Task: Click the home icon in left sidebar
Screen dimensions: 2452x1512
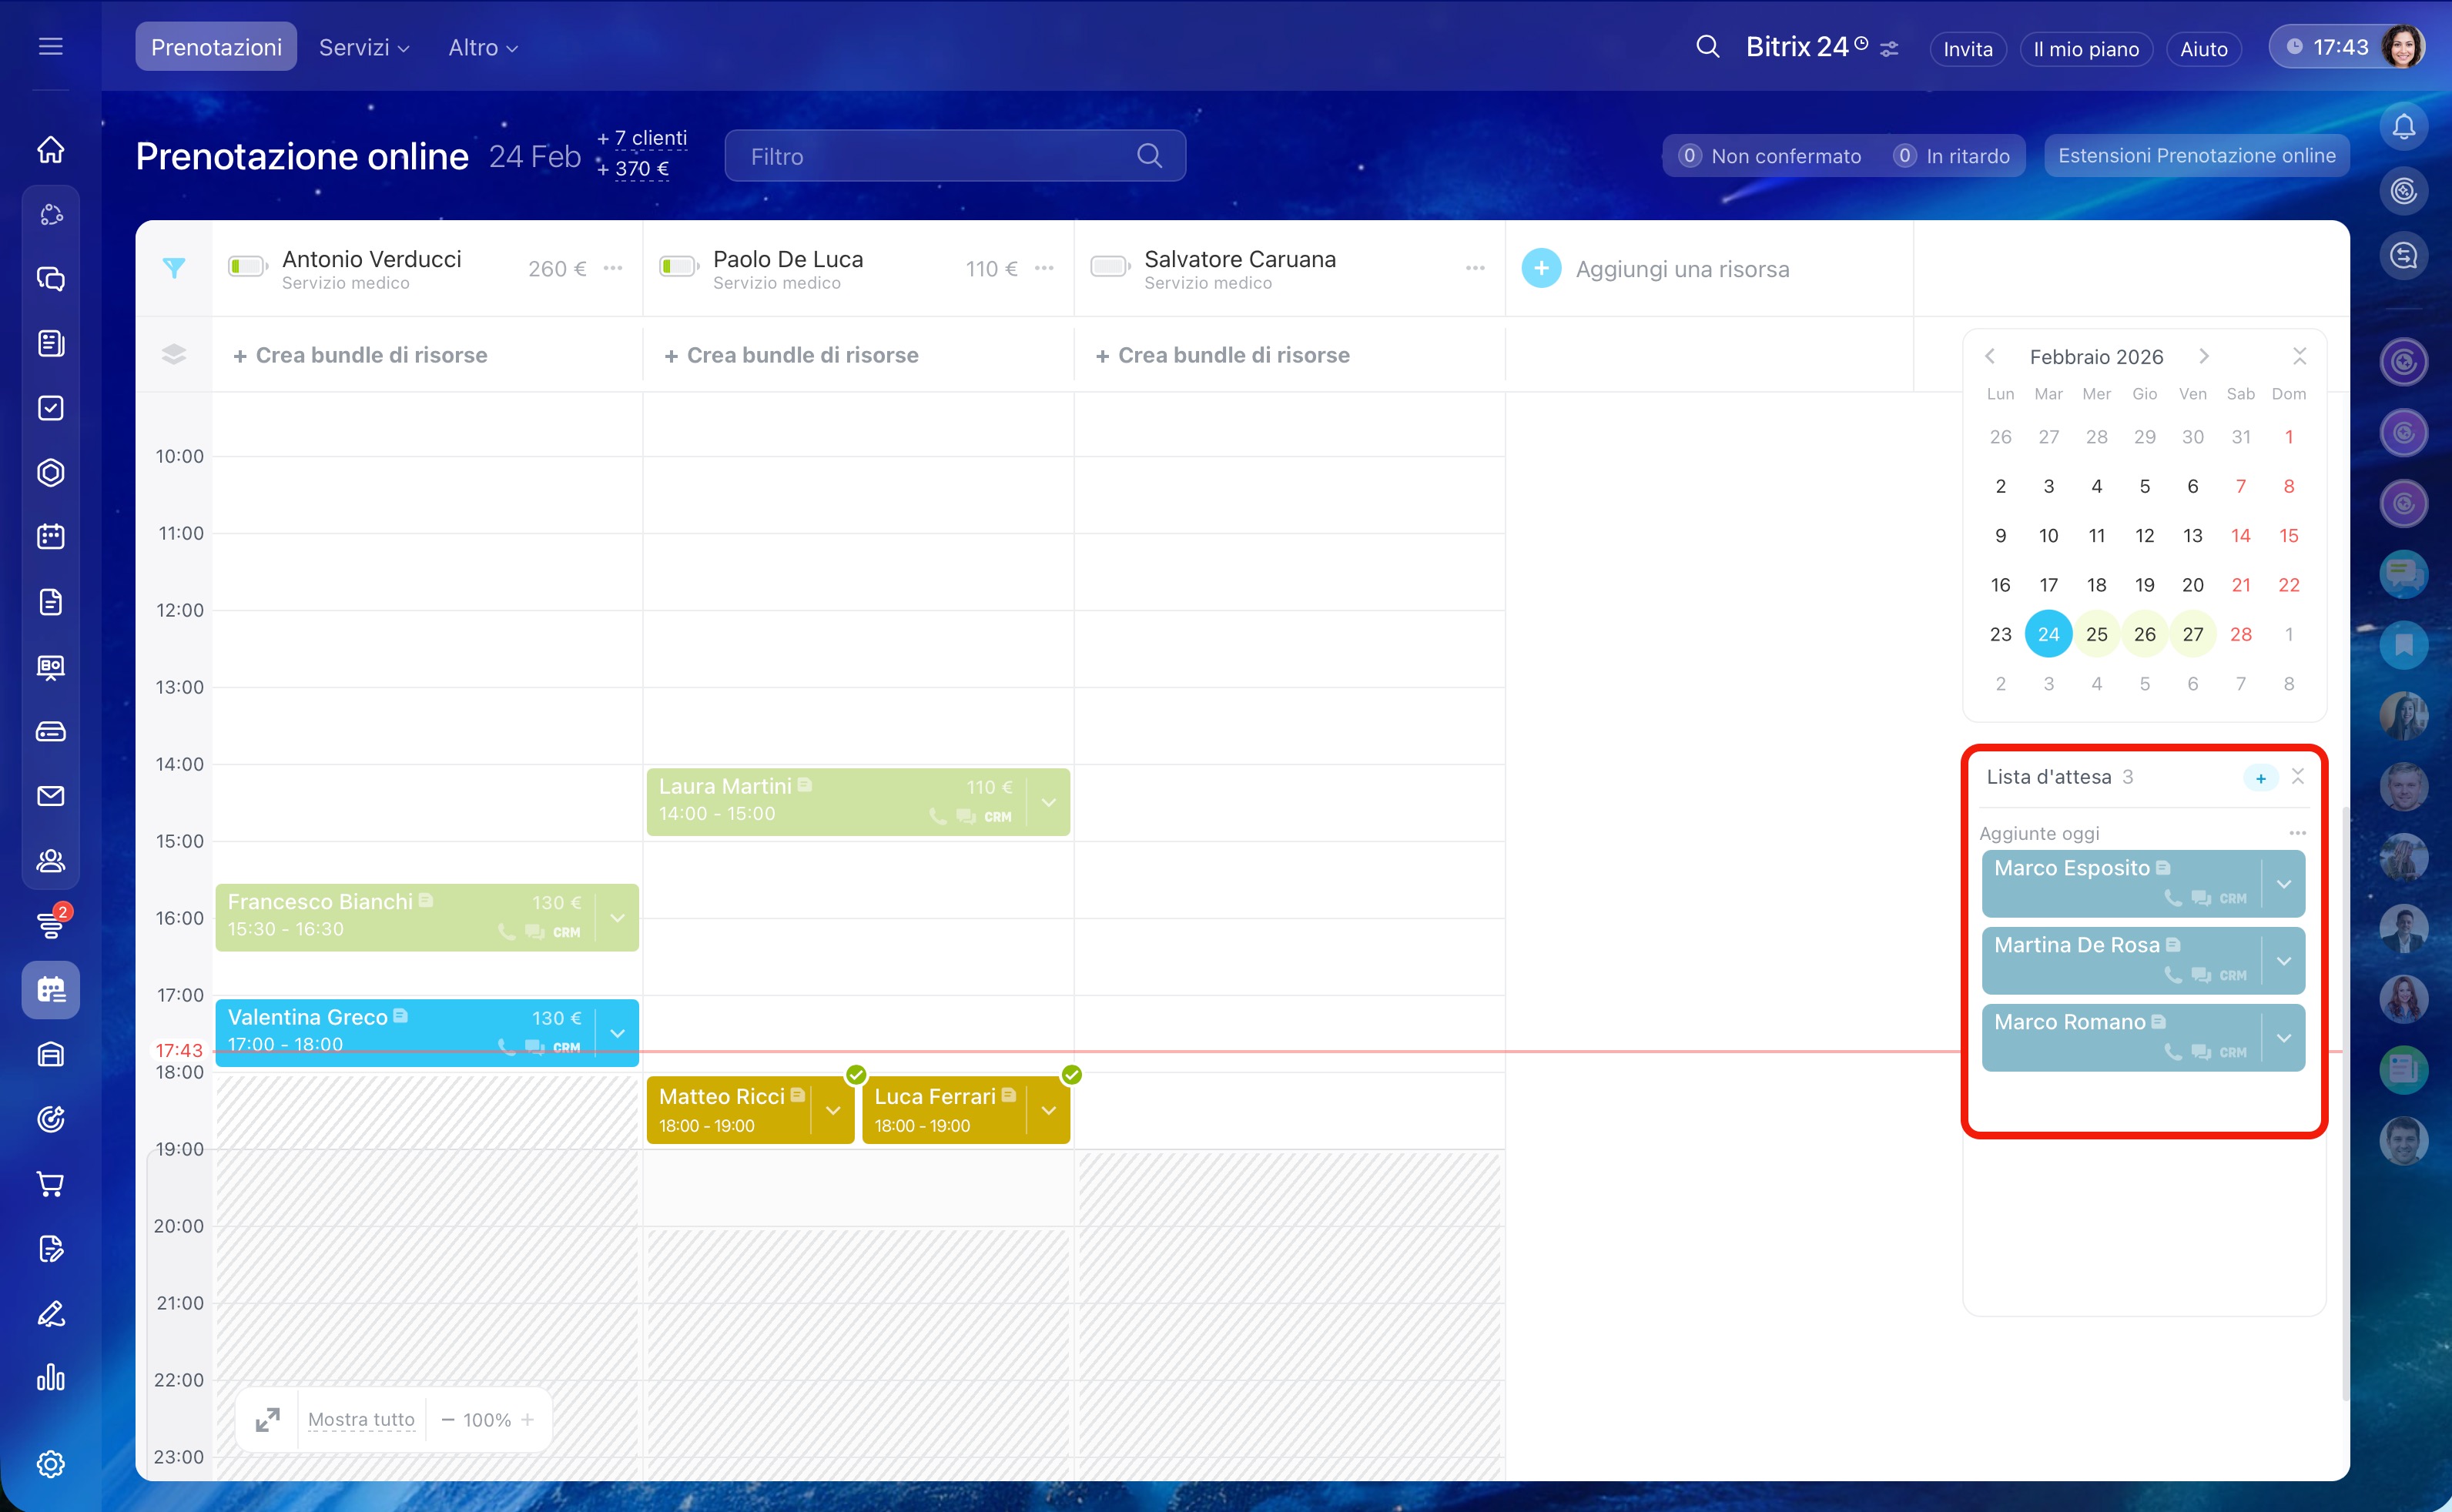Action: 51,150
